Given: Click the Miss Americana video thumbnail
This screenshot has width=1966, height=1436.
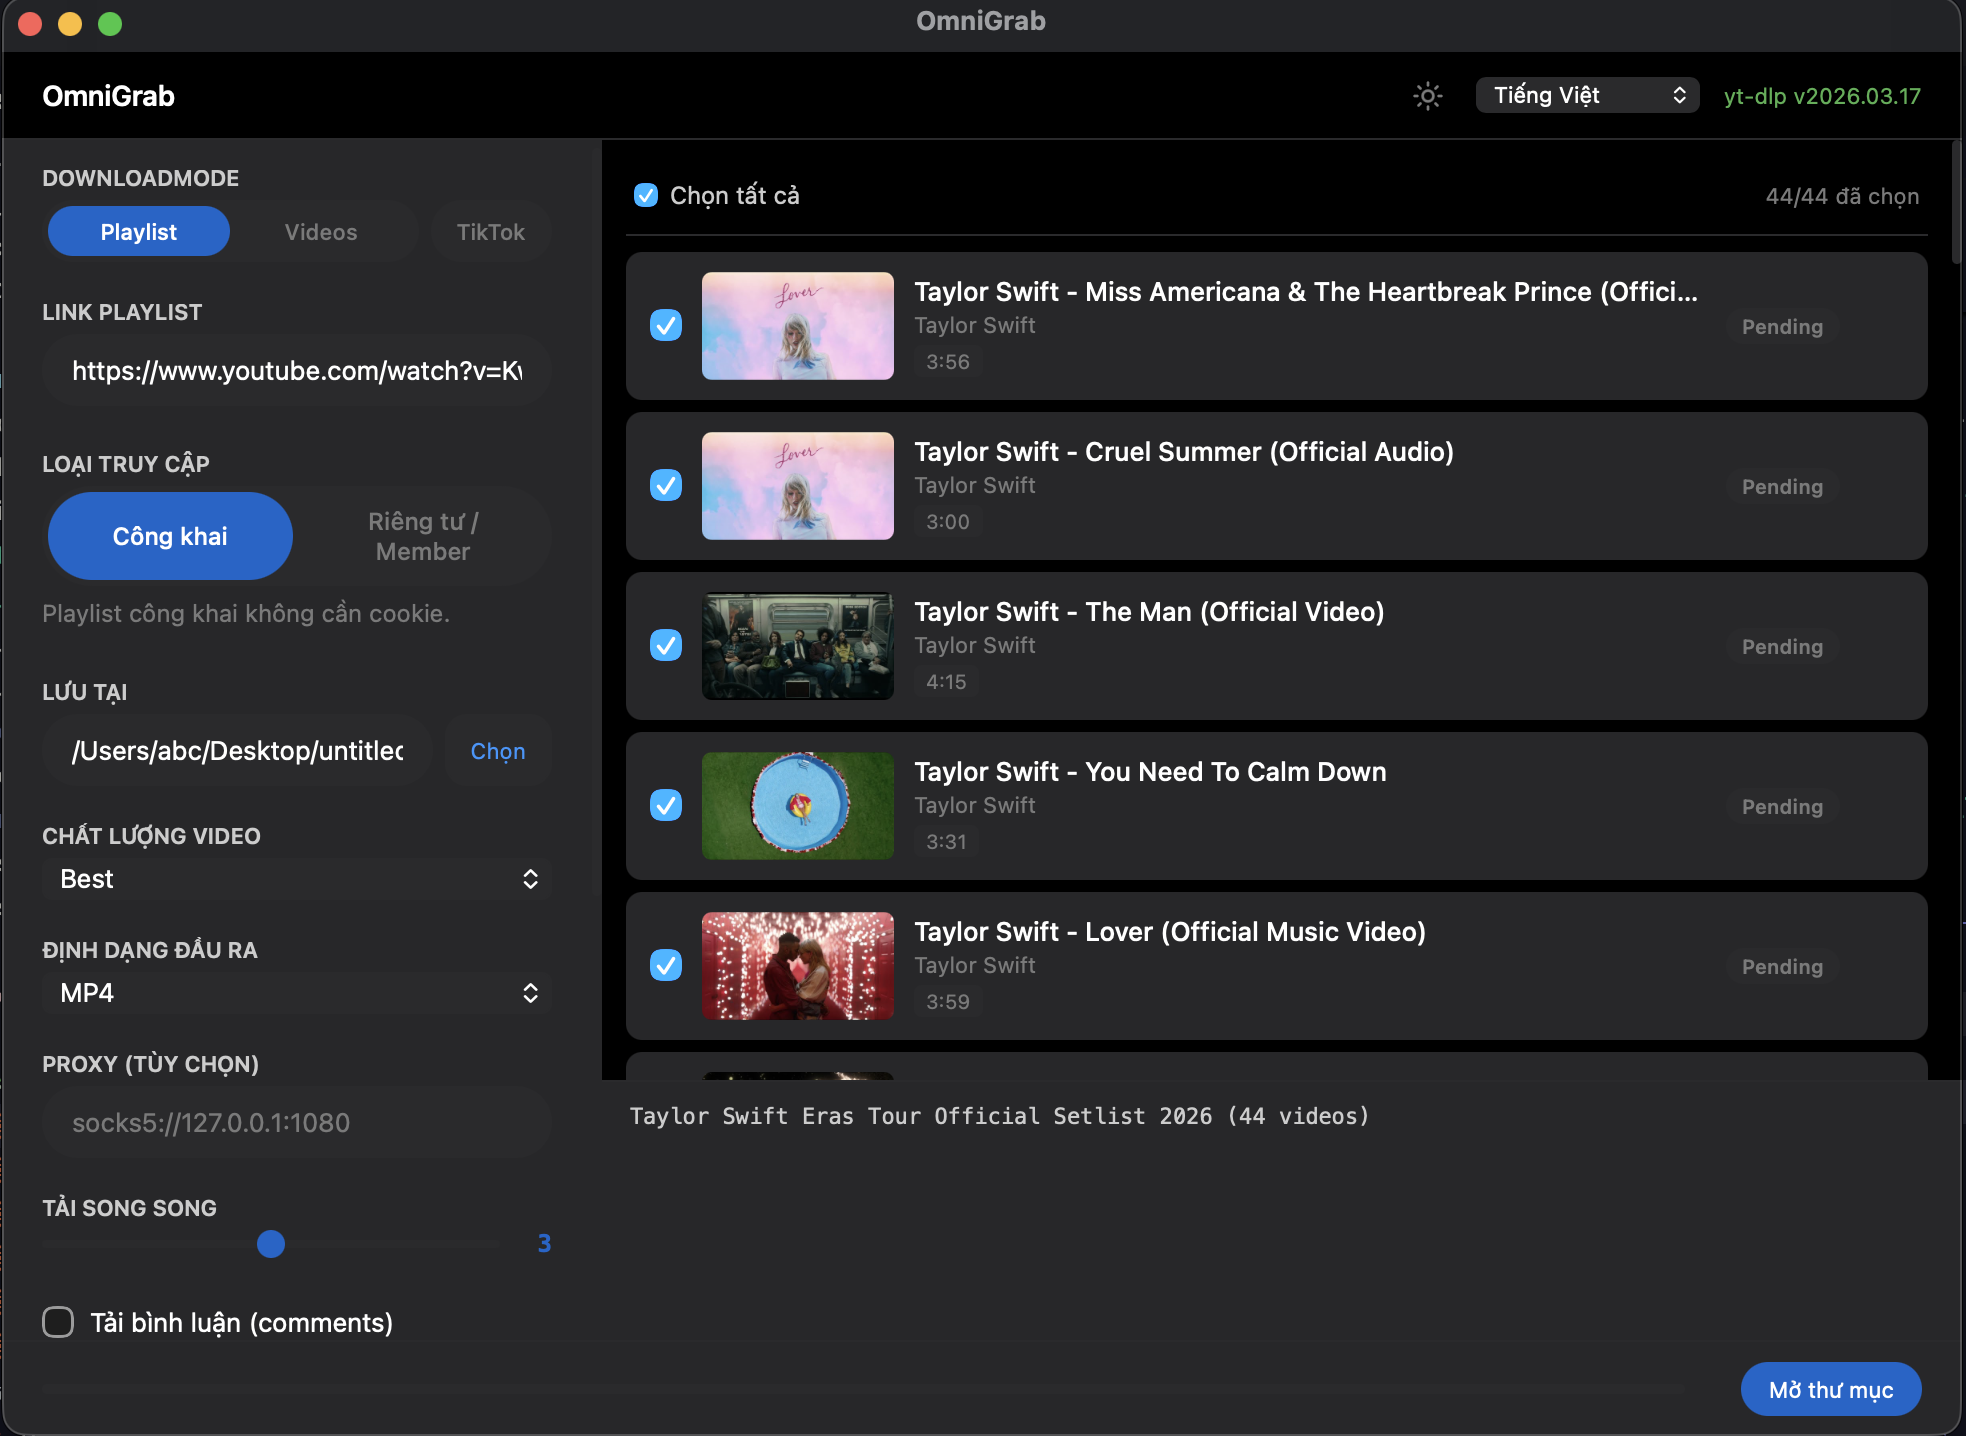Looking at the screenshot, I should click(798, 326).
